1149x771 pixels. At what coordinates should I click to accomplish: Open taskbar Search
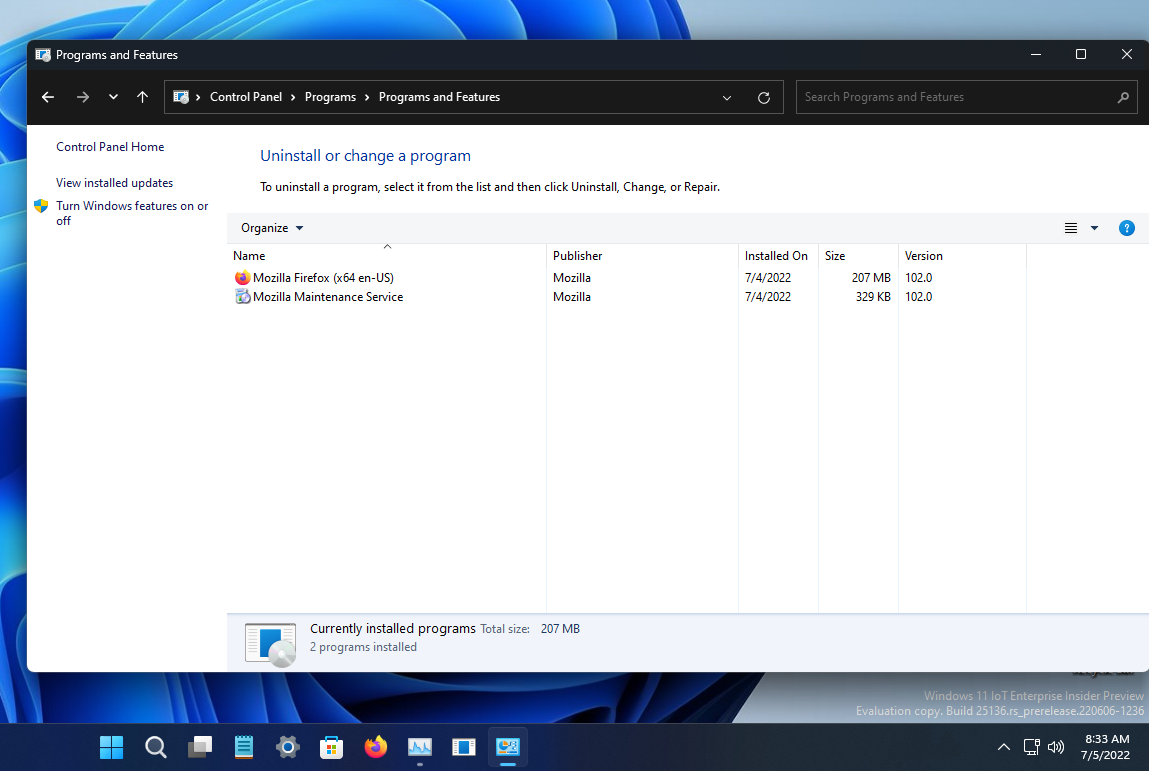[x=155, y=747]
